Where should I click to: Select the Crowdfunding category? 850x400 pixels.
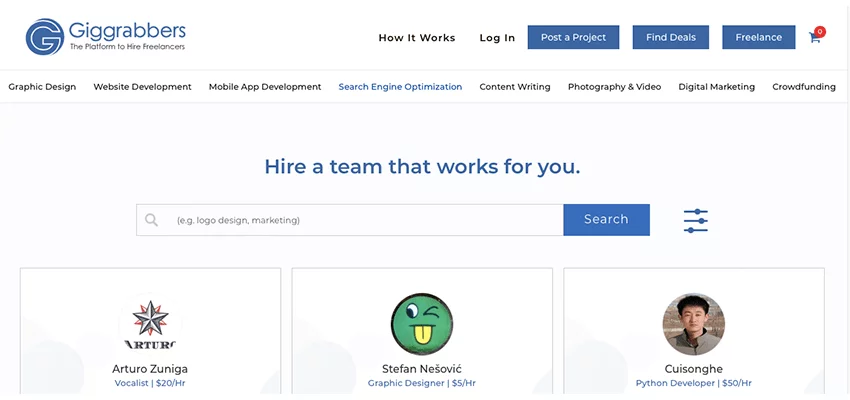point(804,87)
